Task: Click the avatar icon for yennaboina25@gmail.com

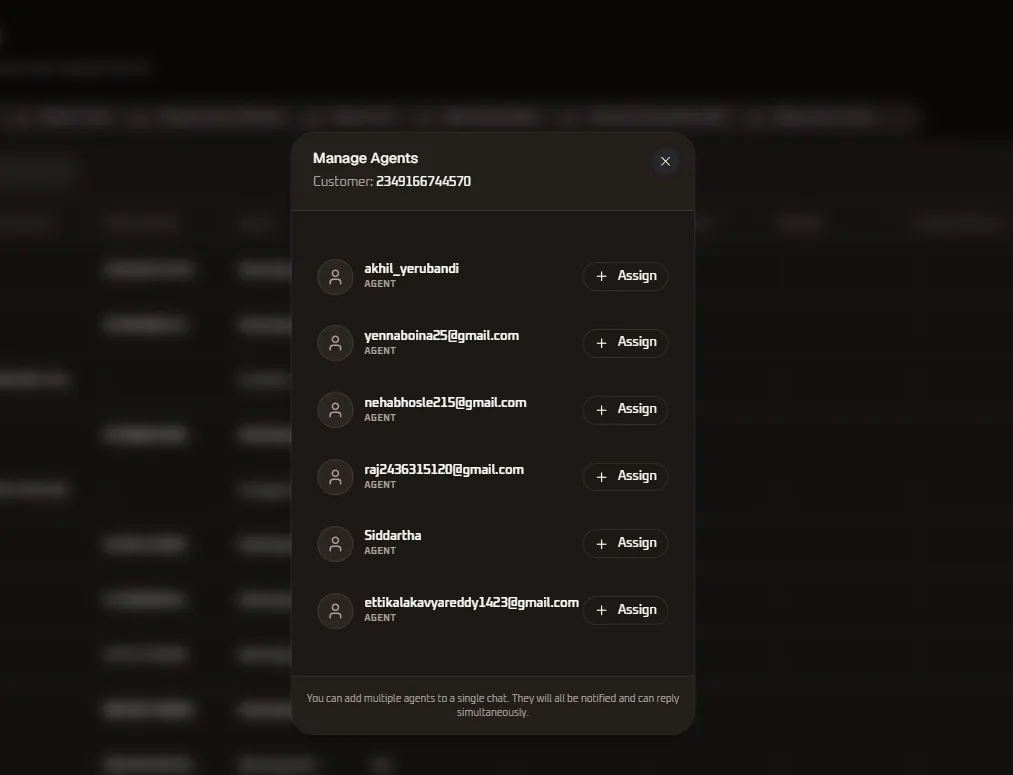Action: pyautogui.click(x=335, y=343)
